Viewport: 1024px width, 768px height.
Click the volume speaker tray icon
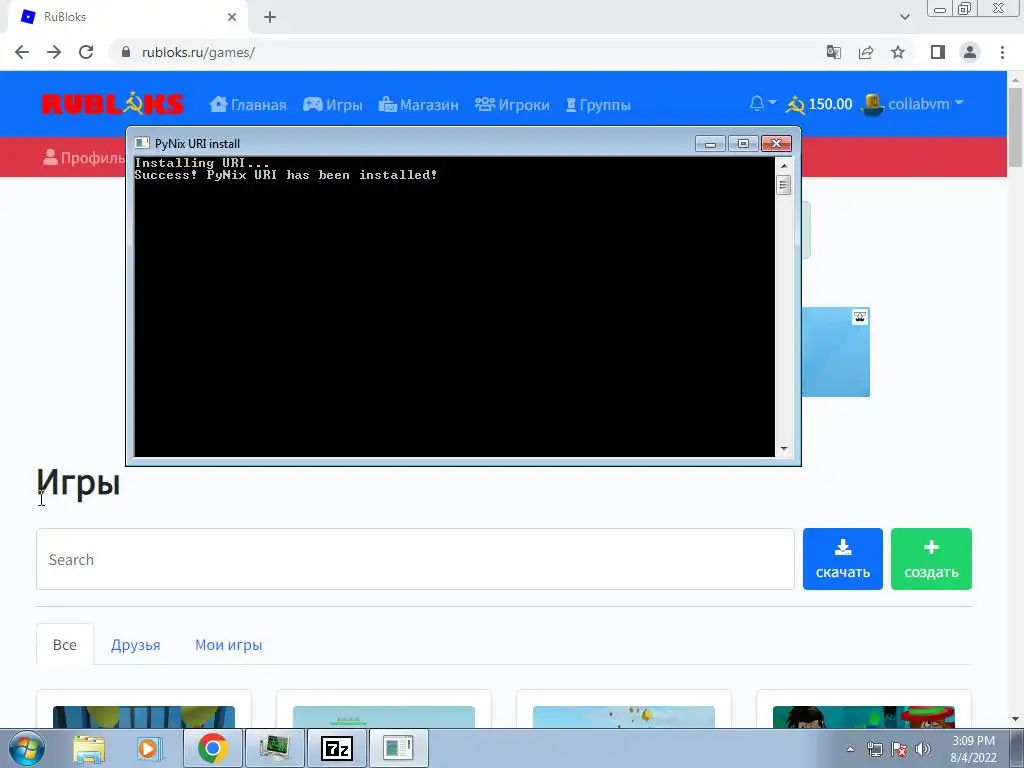[923, 749]
